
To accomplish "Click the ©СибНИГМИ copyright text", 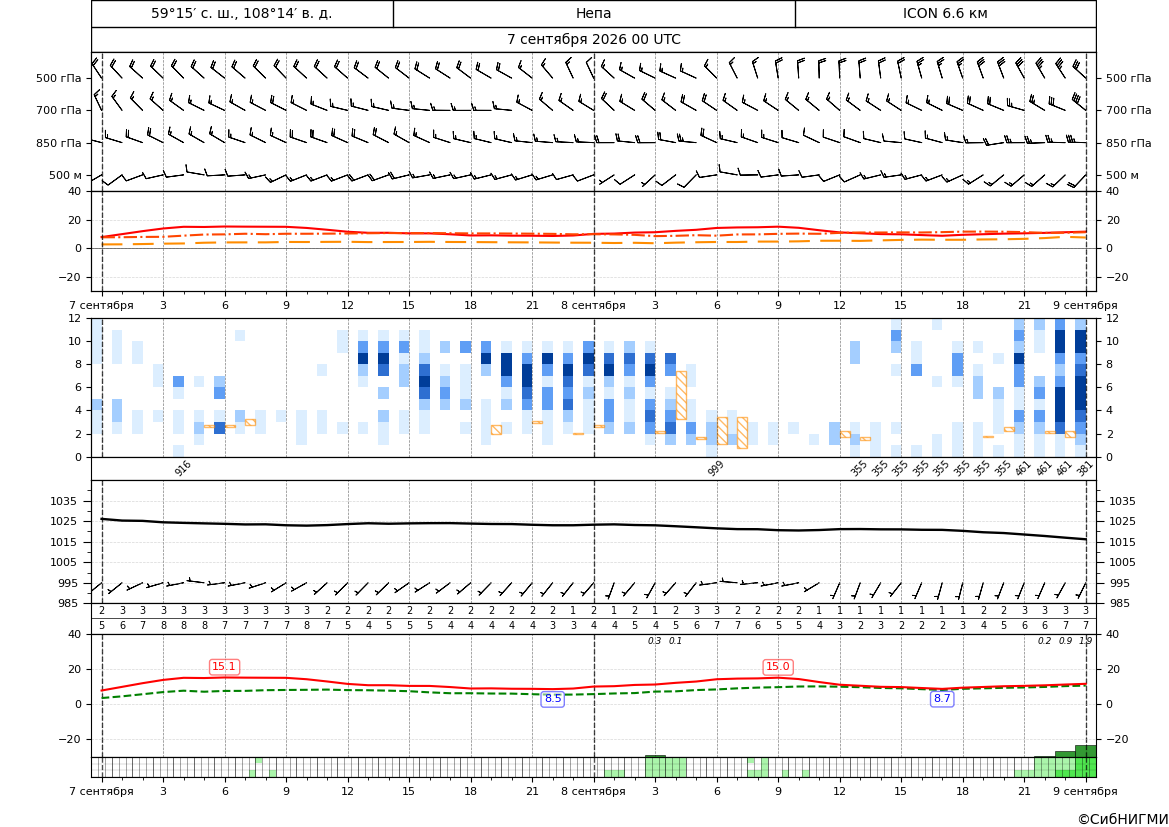I will pos(1123,819).
